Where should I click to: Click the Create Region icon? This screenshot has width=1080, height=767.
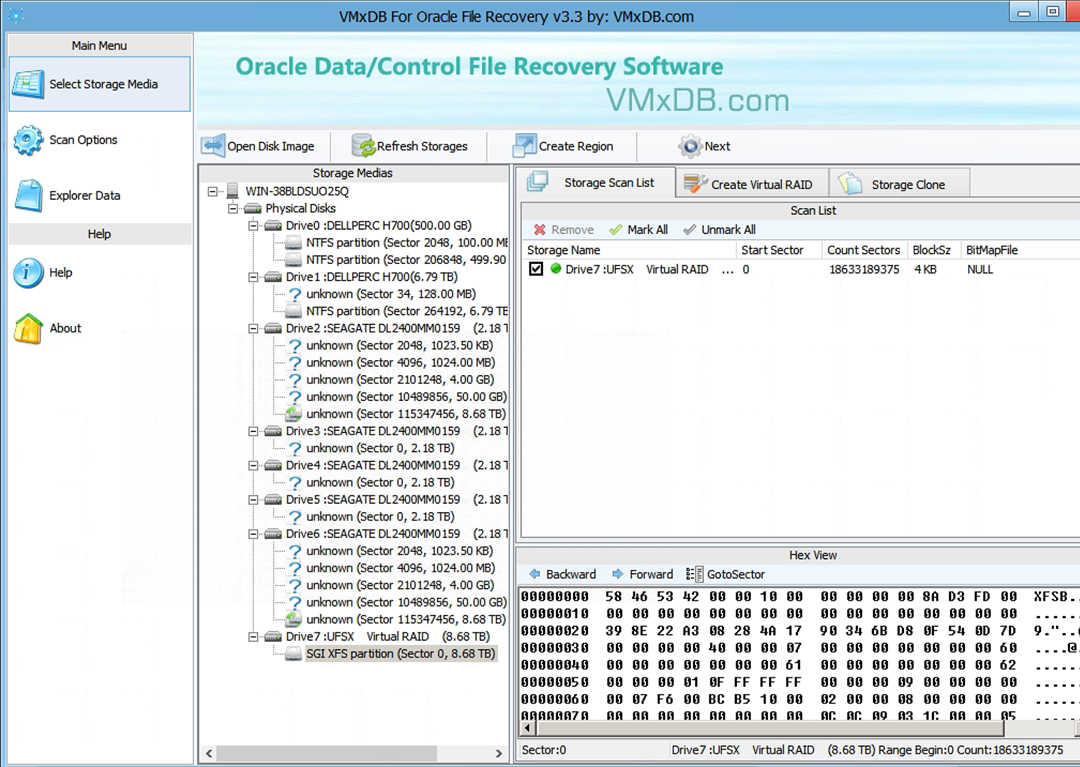pos(524,146)
